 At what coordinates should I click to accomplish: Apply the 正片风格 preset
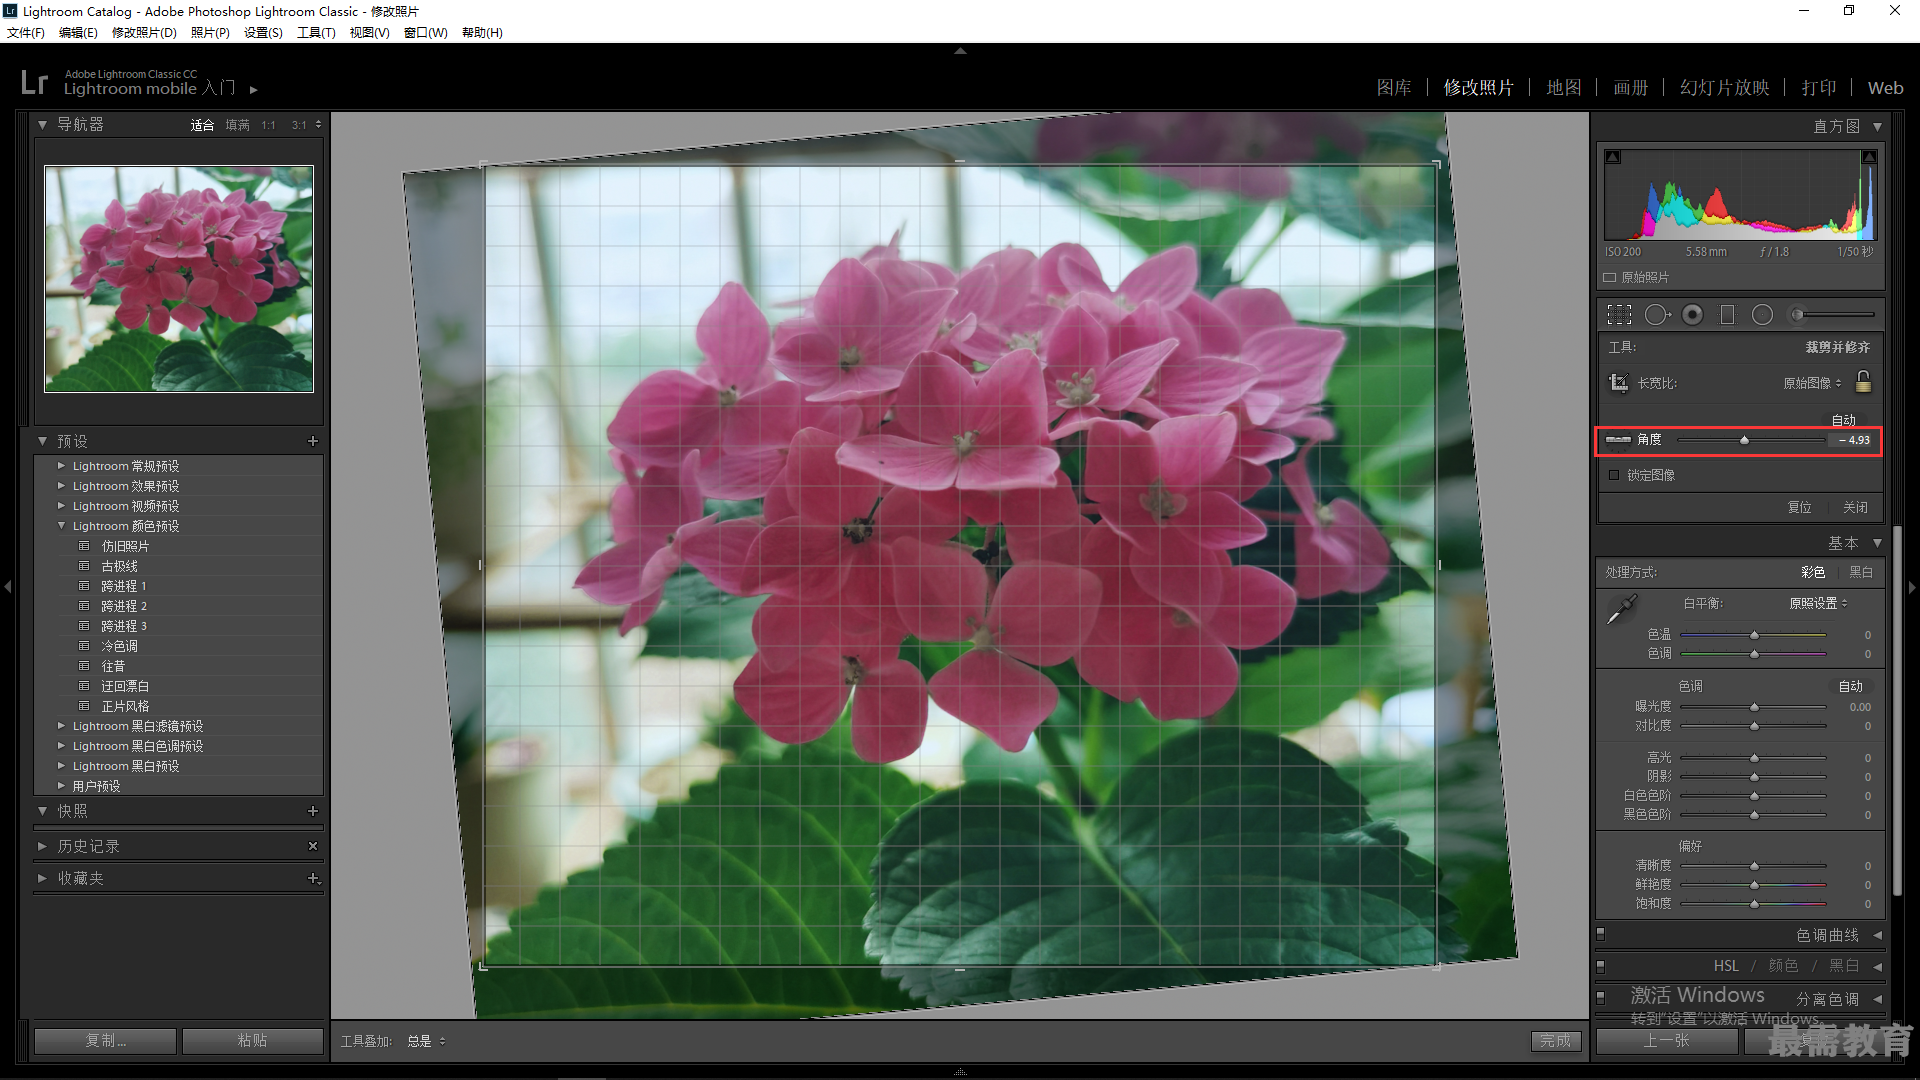coord(125,706)
